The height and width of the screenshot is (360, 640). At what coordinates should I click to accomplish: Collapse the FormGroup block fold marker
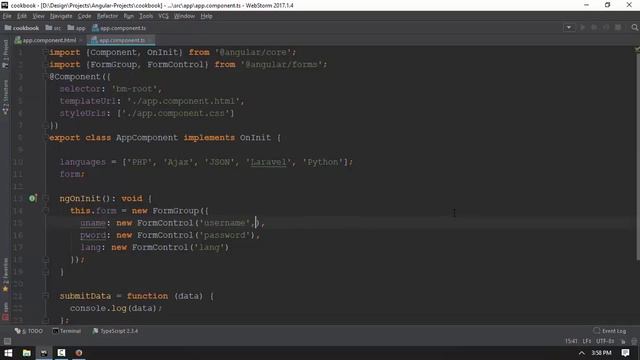pyautogui.click(x=46, y=211)
